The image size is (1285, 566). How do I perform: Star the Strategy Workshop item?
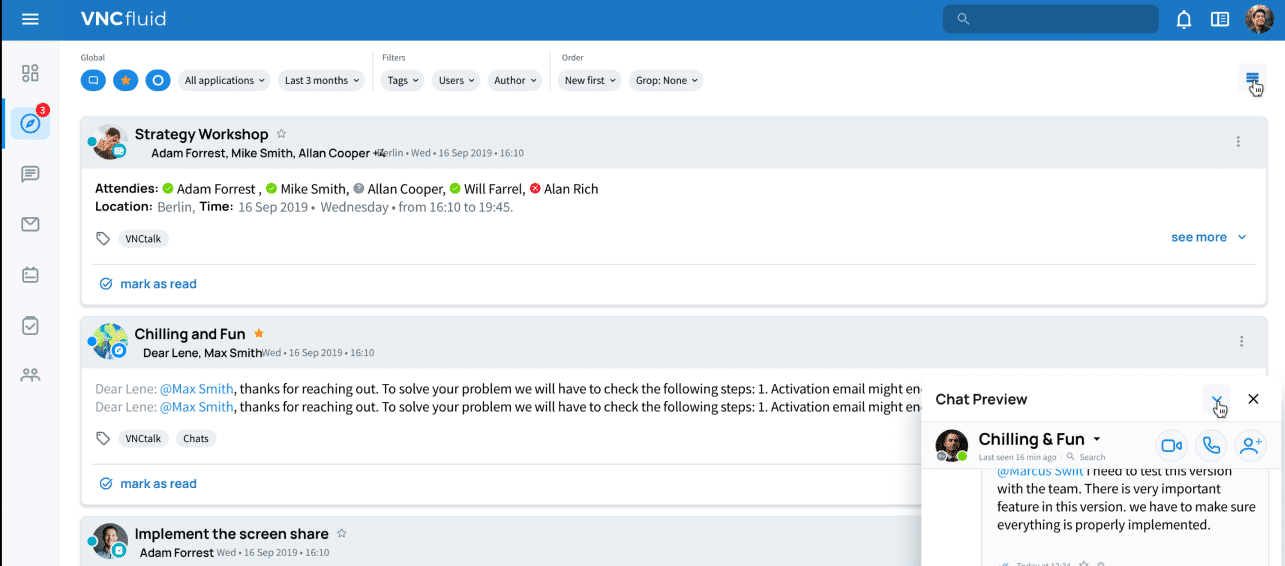click(281, 134)
